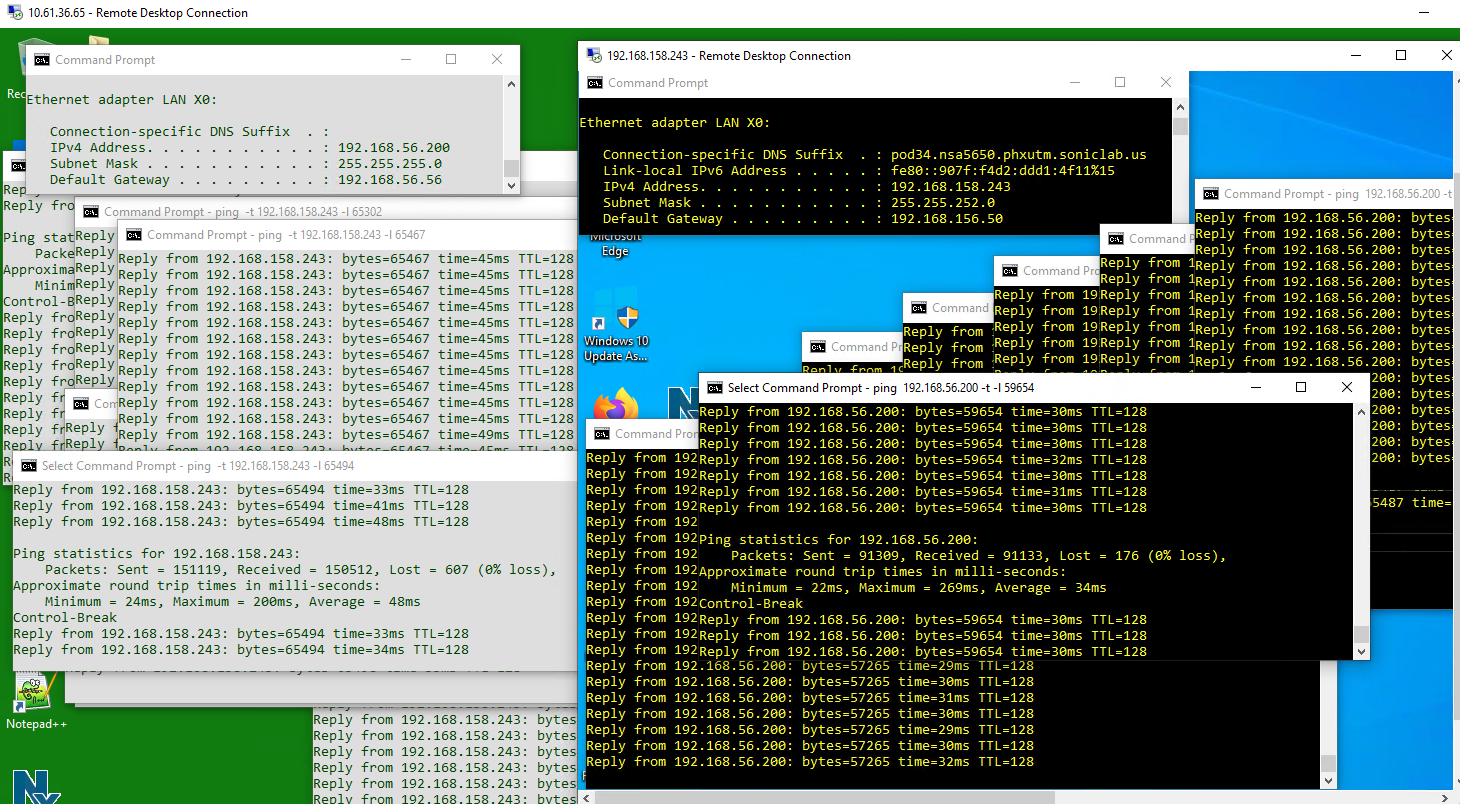Click the cmd icon of the ping -l 59654 window

(x=714, y=387)
